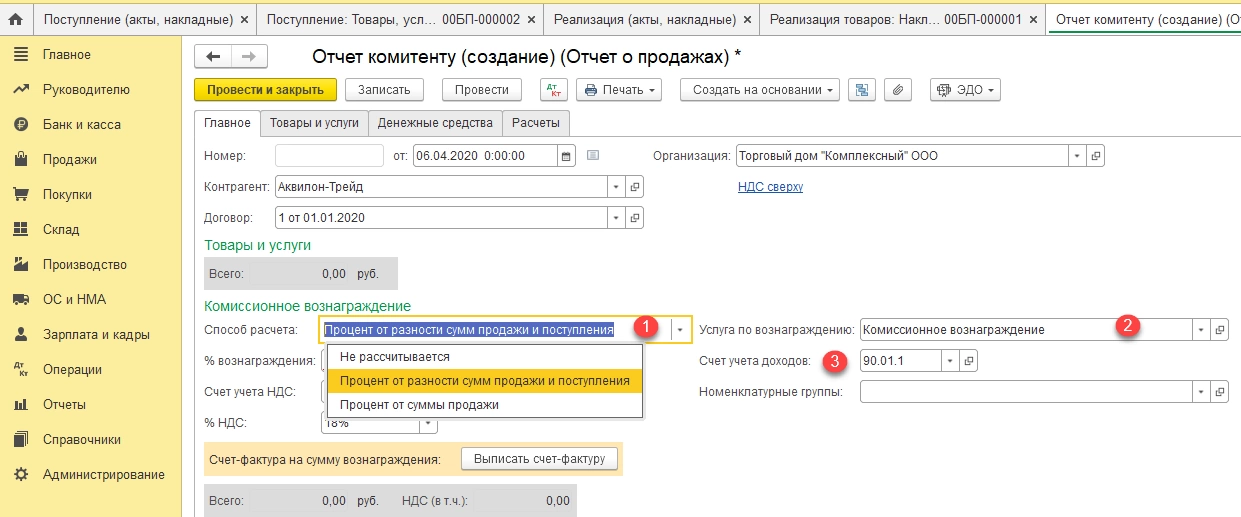Open Справочники section in sidebar

point(81,439)
